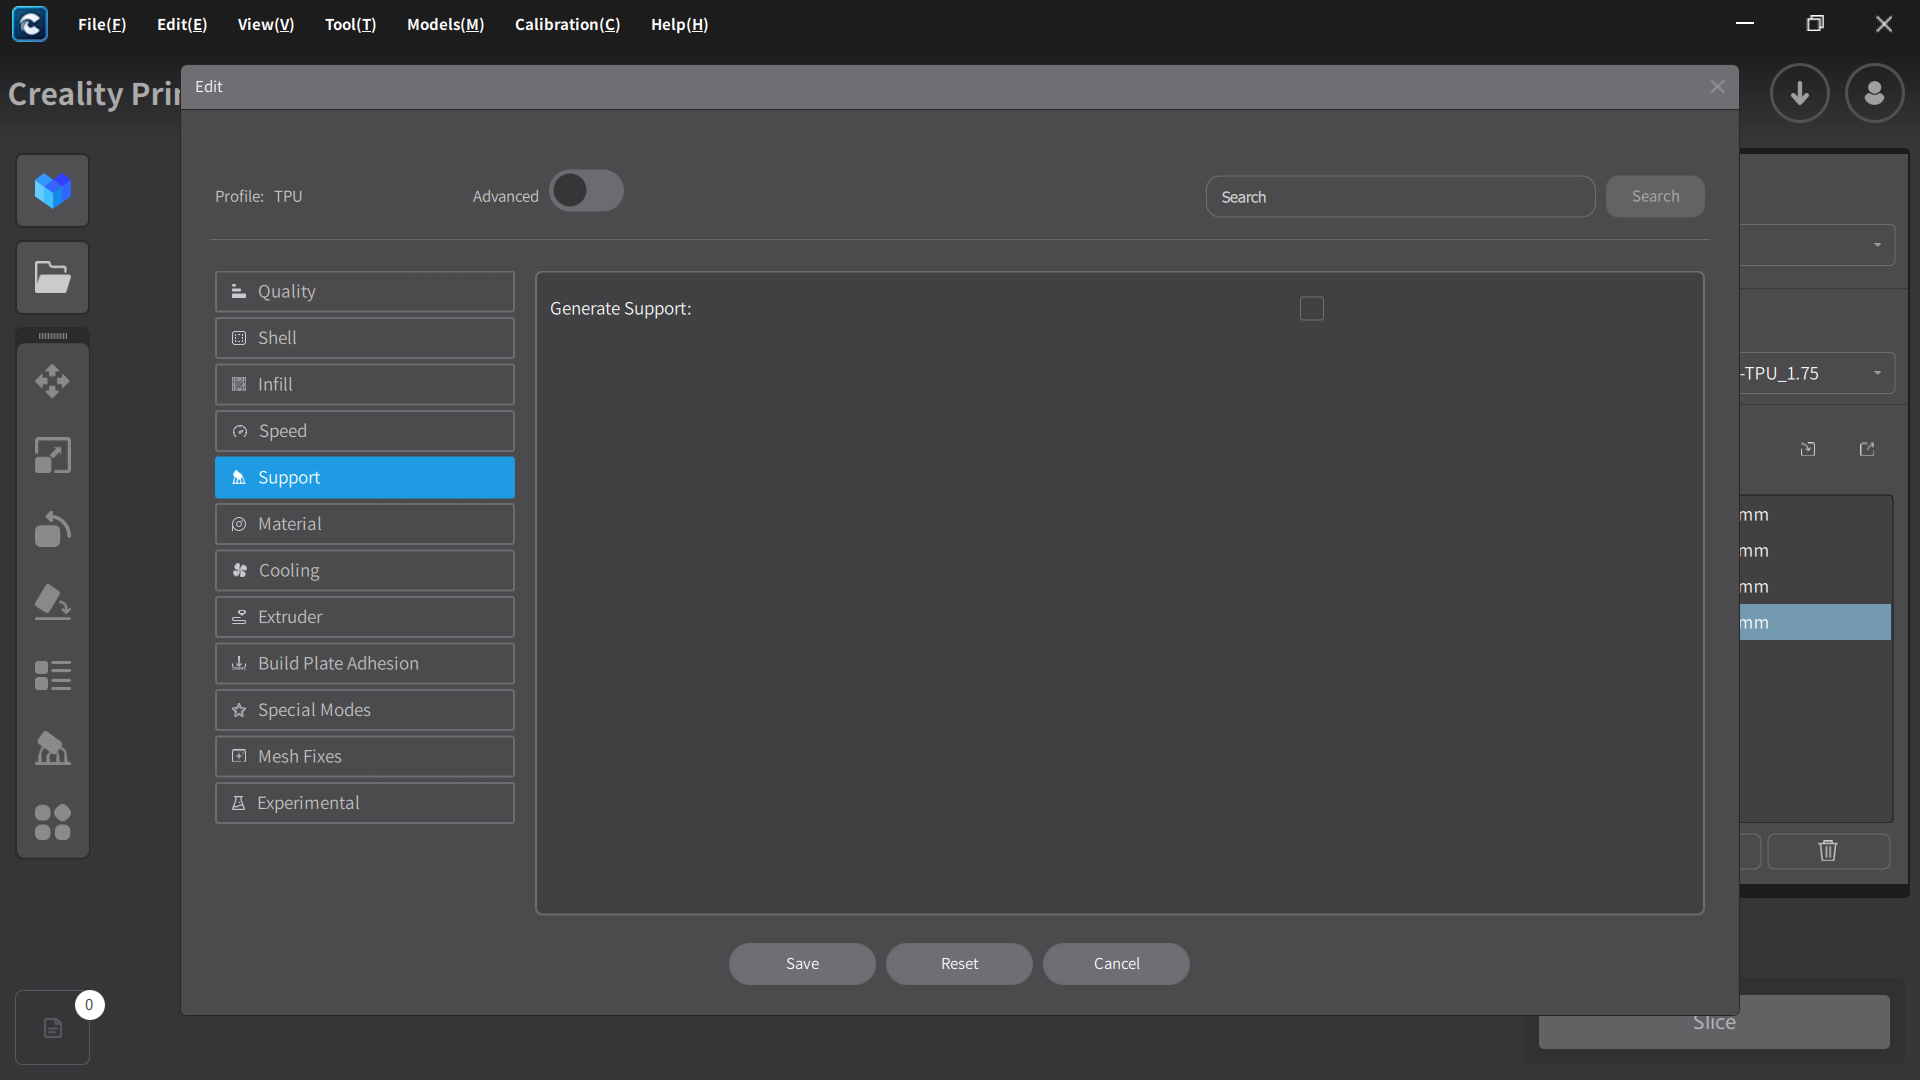The width and height of the screenshot is (1920, 1080).
Task: Open the View(V) menu
Action: point(266,24)
